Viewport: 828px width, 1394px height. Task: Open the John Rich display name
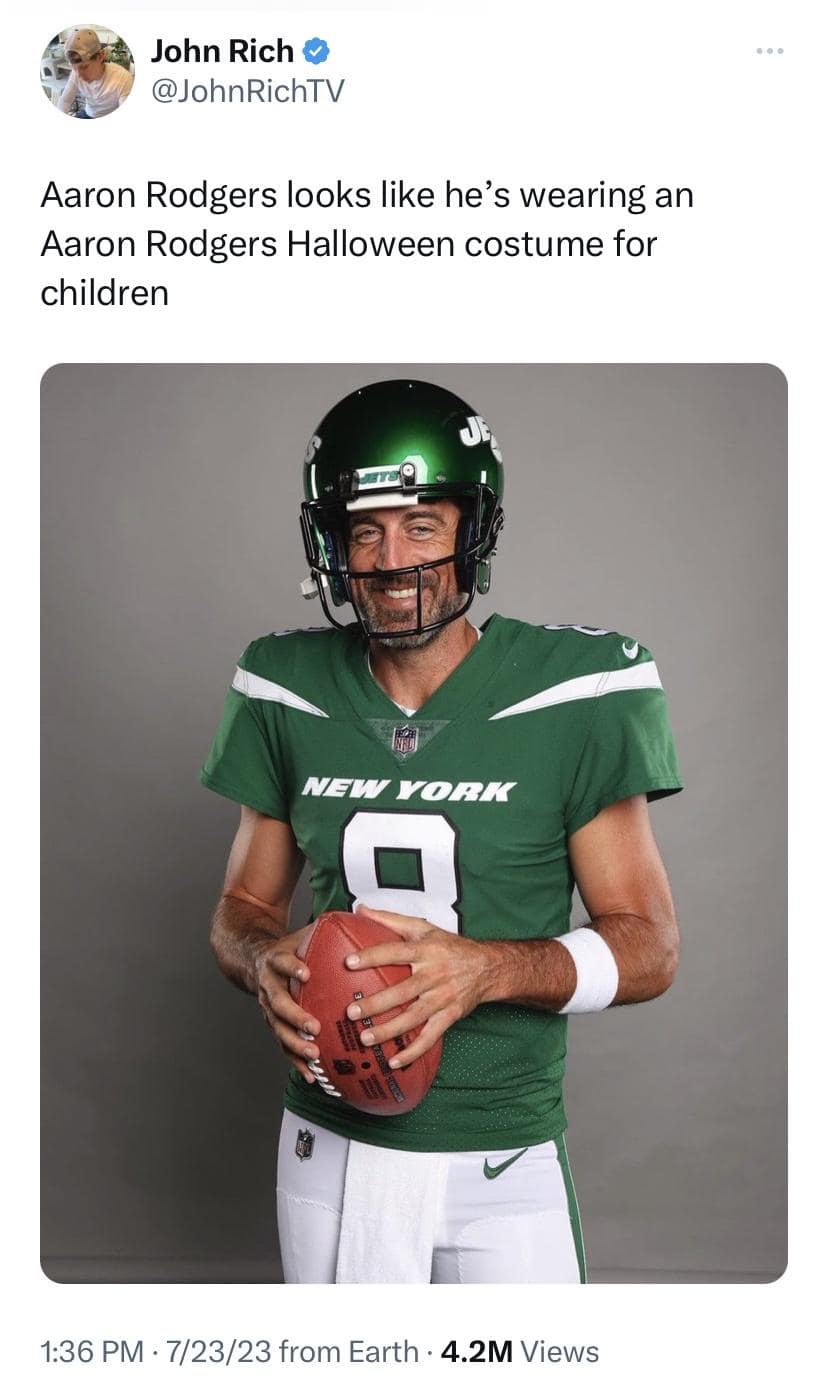222,50
